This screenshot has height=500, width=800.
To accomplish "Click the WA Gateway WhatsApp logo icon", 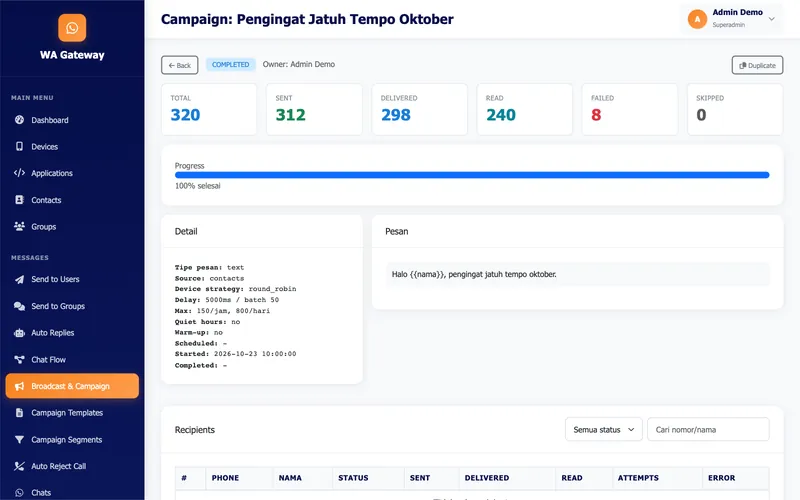I will coord(72,28).
